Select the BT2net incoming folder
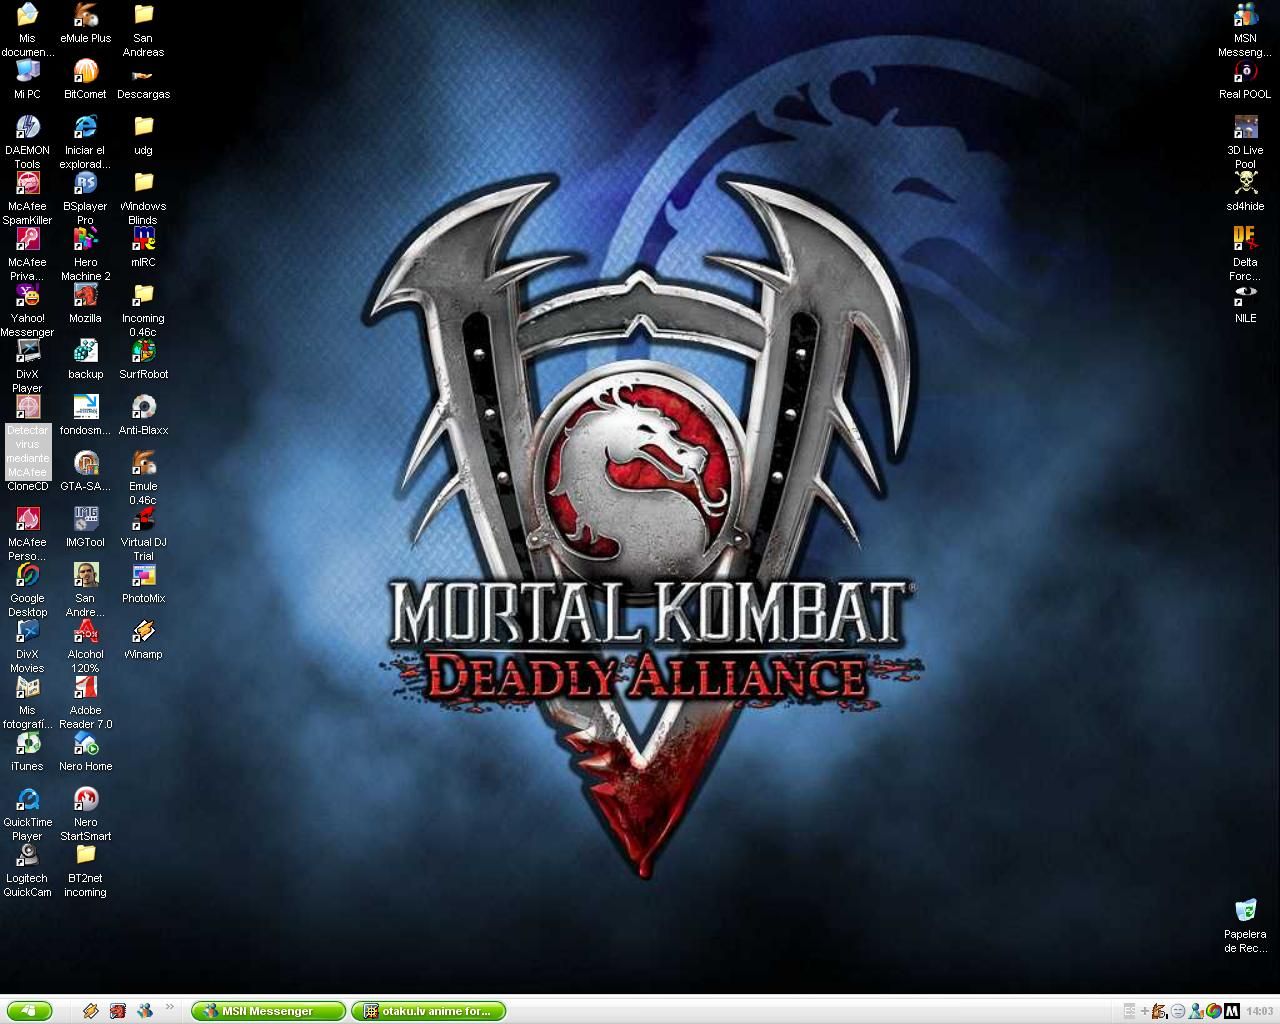1280x1024 pixels. click(x=86, y=855)
